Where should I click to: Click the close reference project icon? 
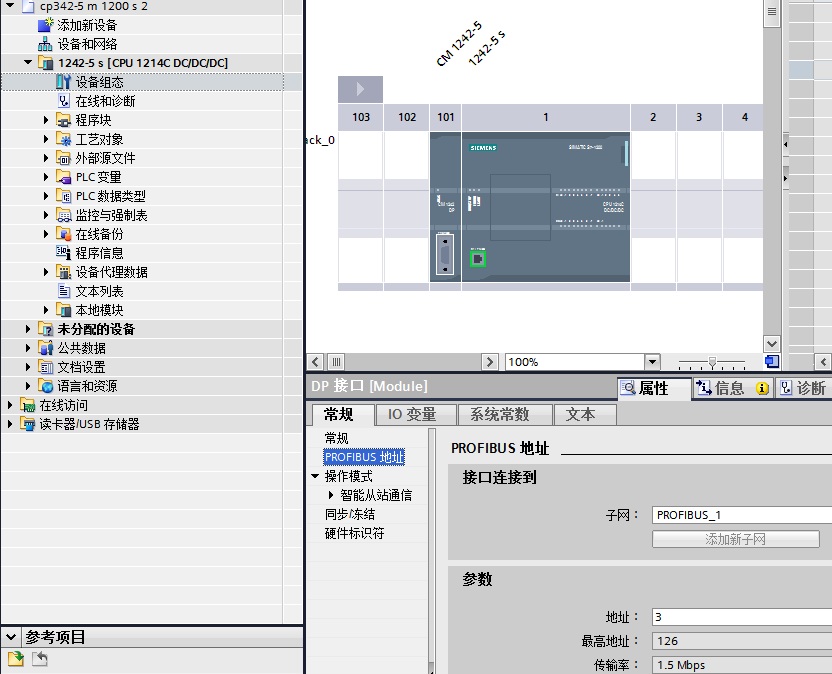click(x=40, y=659)
